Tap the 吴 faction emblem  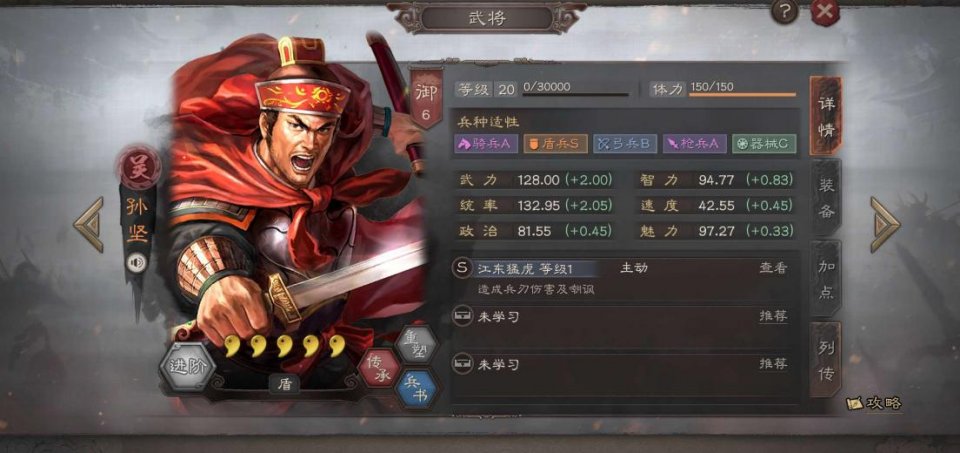click(139, 167)
